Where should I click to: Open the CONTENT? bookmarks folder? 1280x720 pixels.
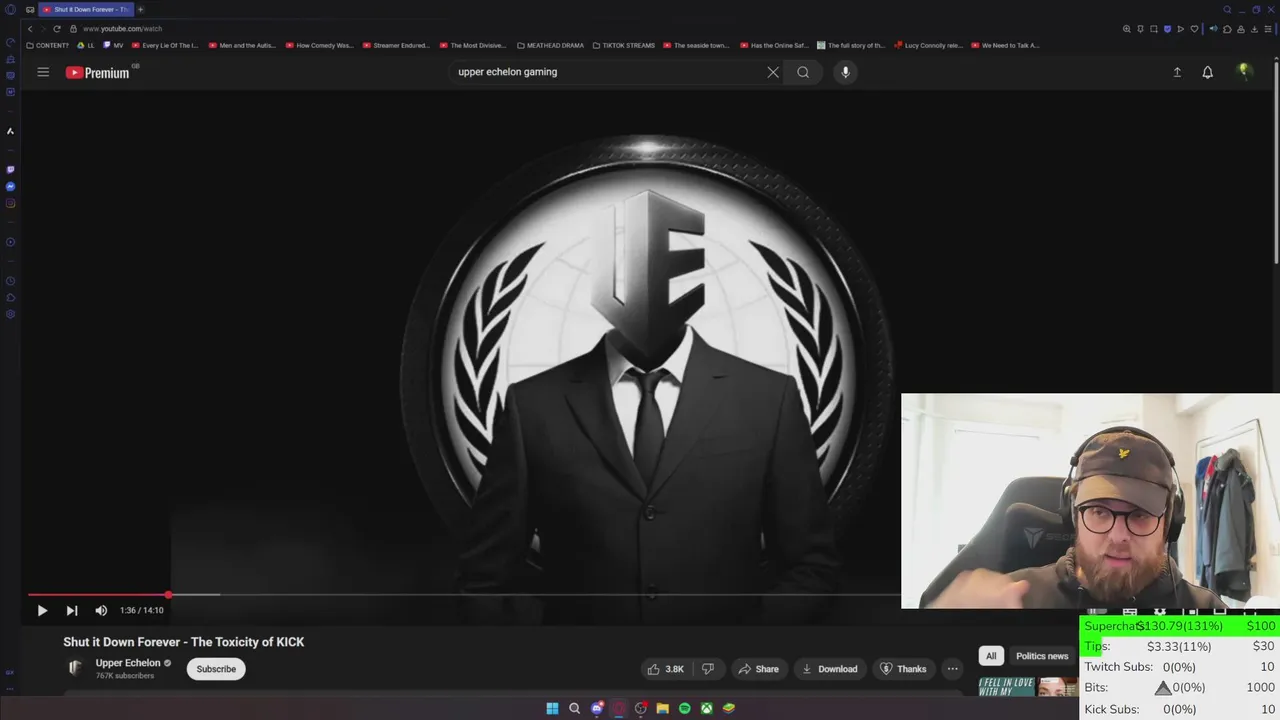48,45
